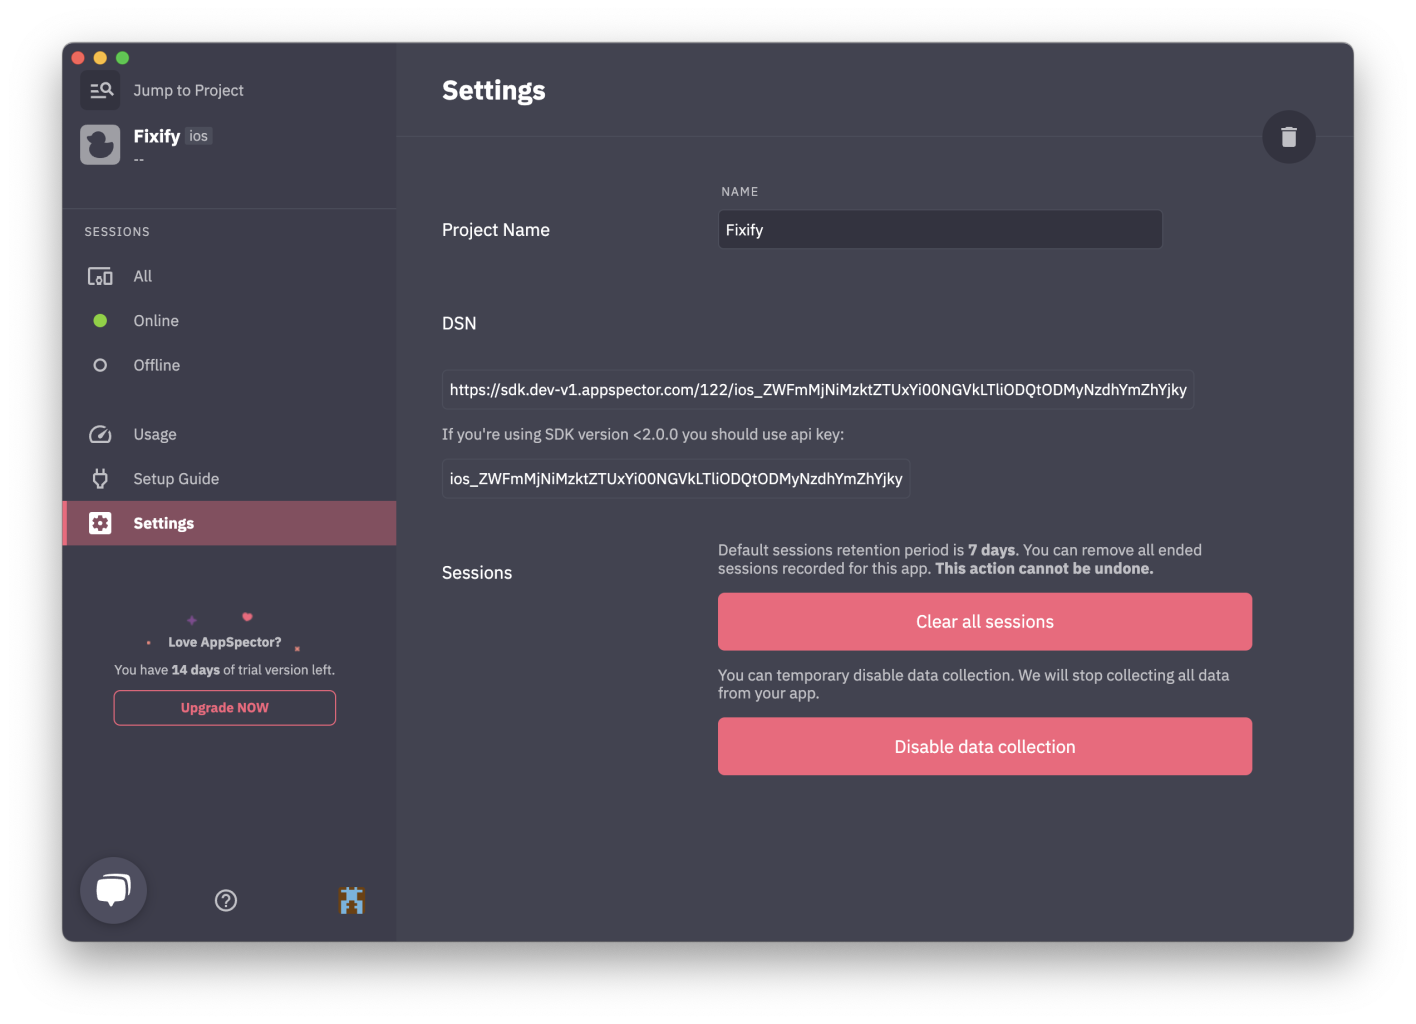Click the NAME field label
The width and height of the screenshot is (1416, 1024).
coord(740,191)
